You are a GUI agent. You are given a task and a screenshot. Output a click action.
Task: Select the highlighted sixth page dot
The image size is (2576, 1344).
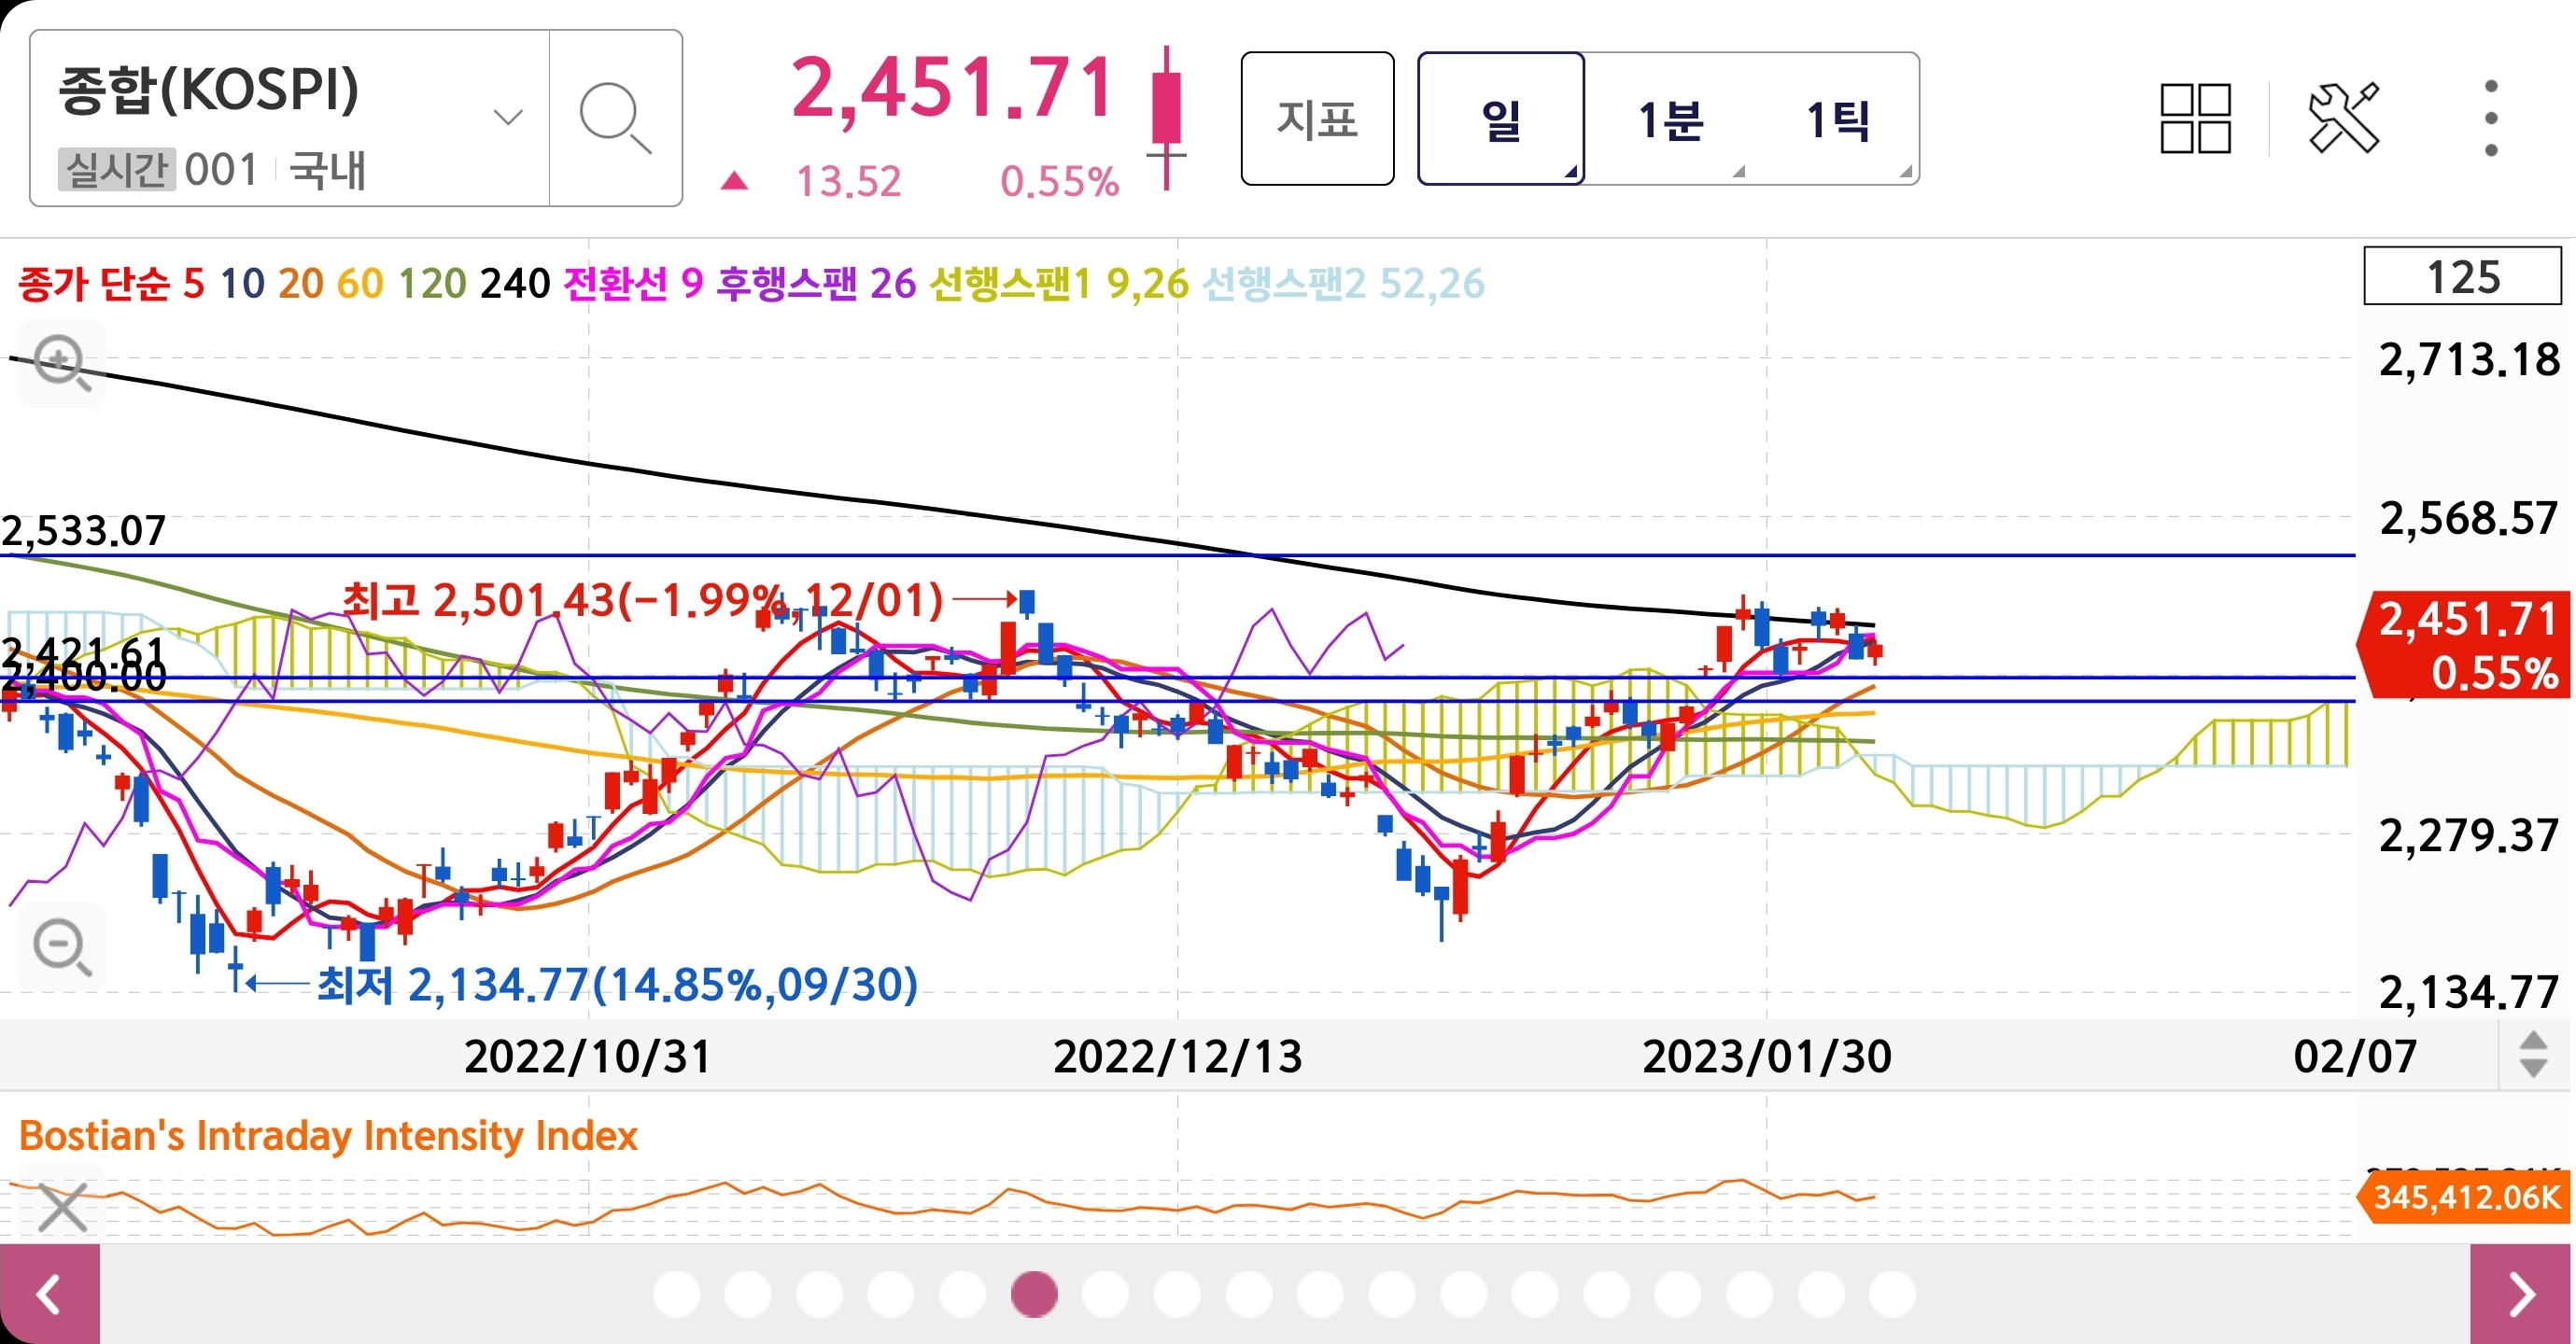(x=1034, y=1294)
